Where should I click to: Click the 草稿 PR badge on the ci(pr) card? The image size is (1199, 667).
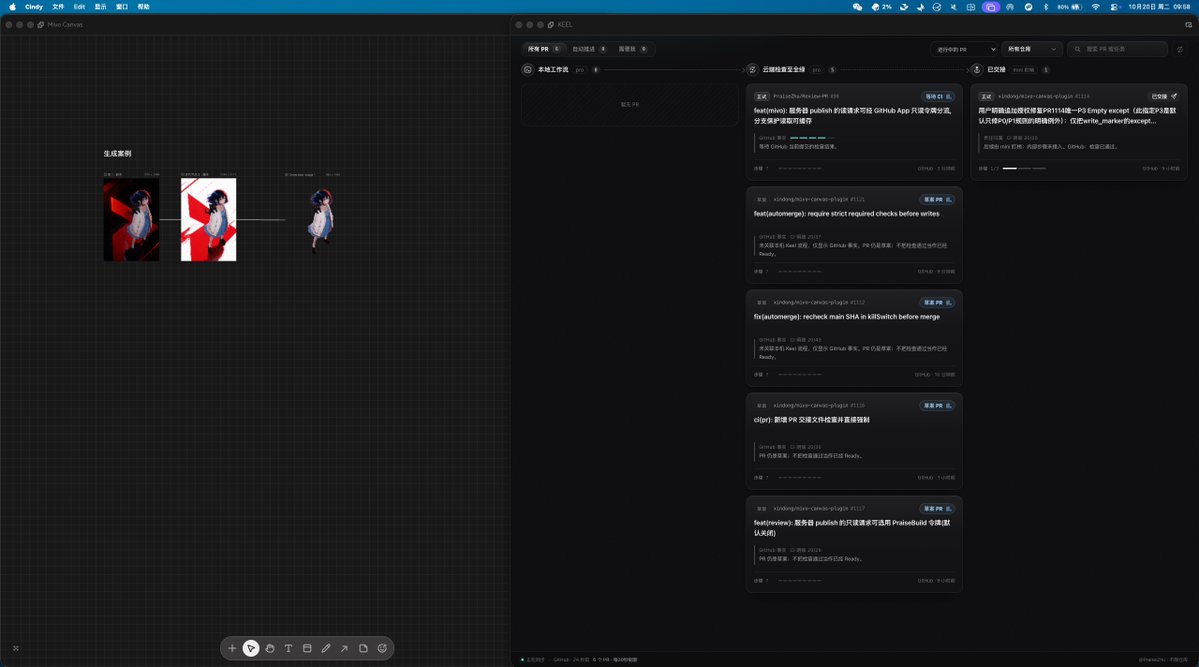pyautogui.click(x=937, y=405)
